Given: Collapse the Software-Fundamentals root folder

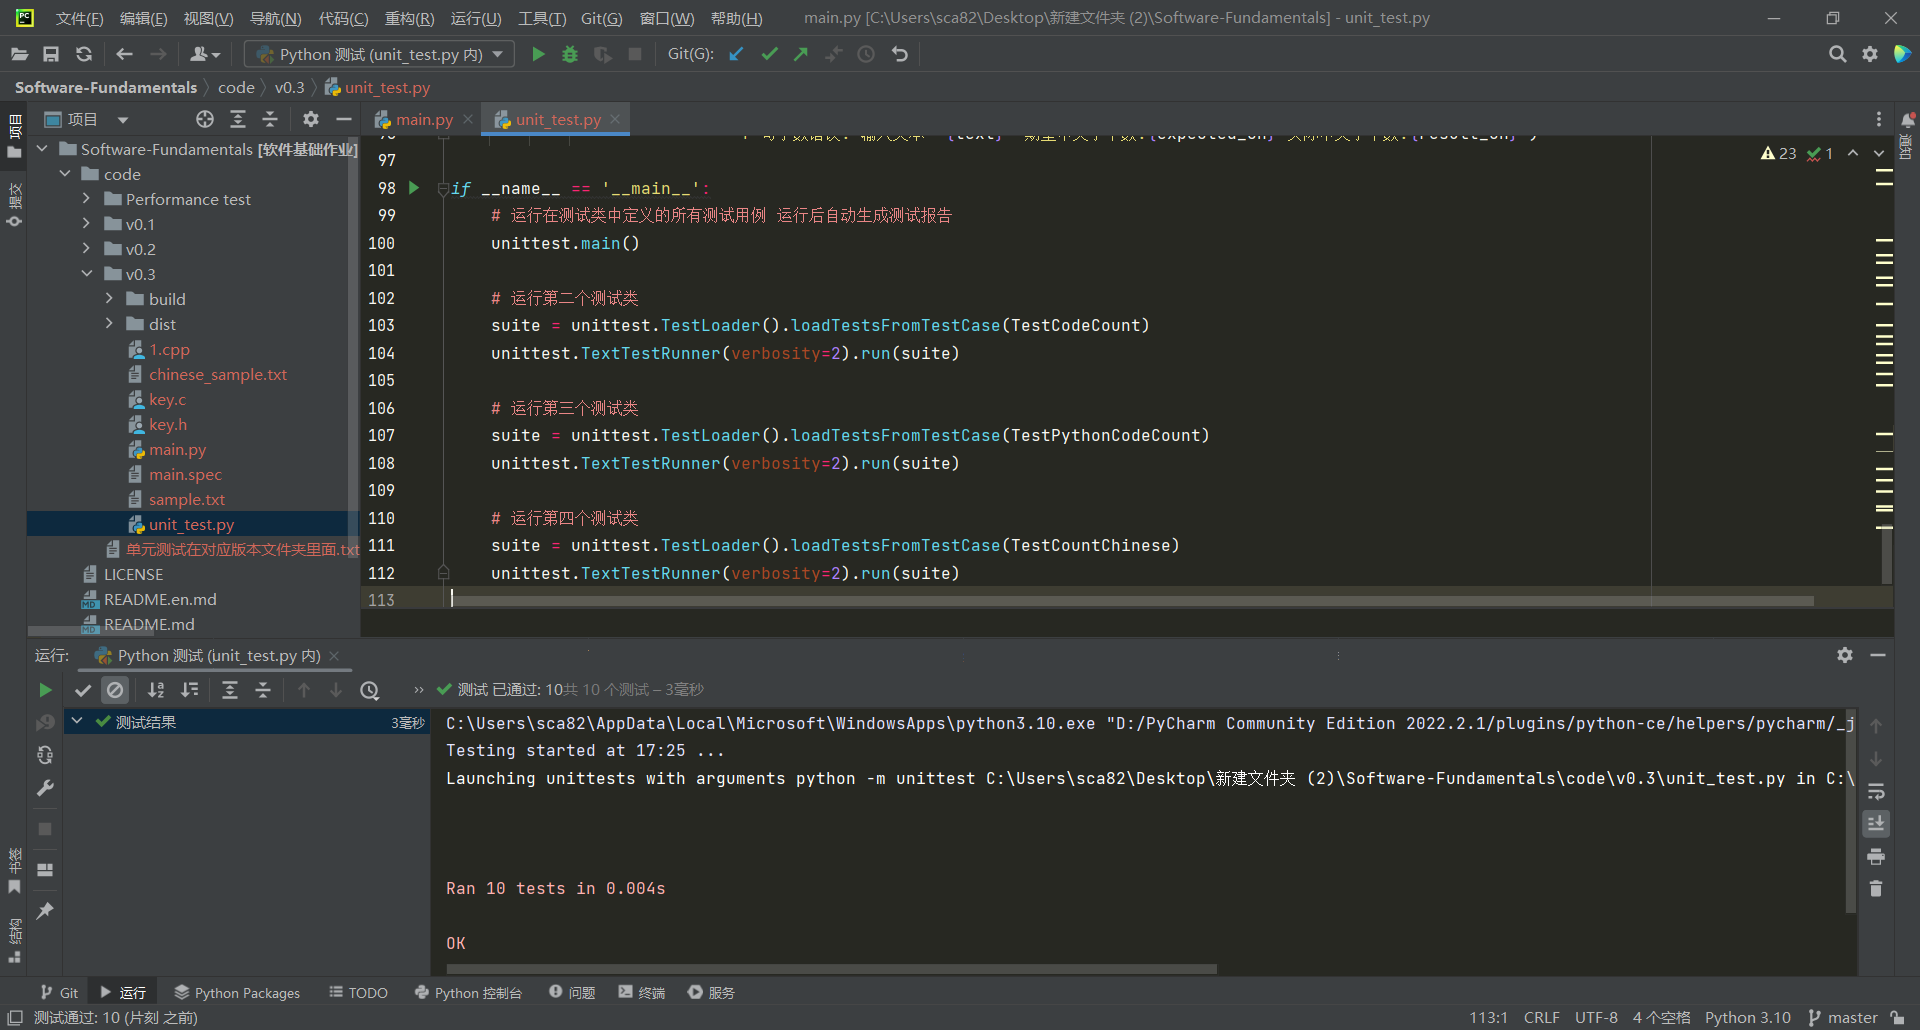Looking at the screenshot, I should pyautogui.click(x=42, y=149).
